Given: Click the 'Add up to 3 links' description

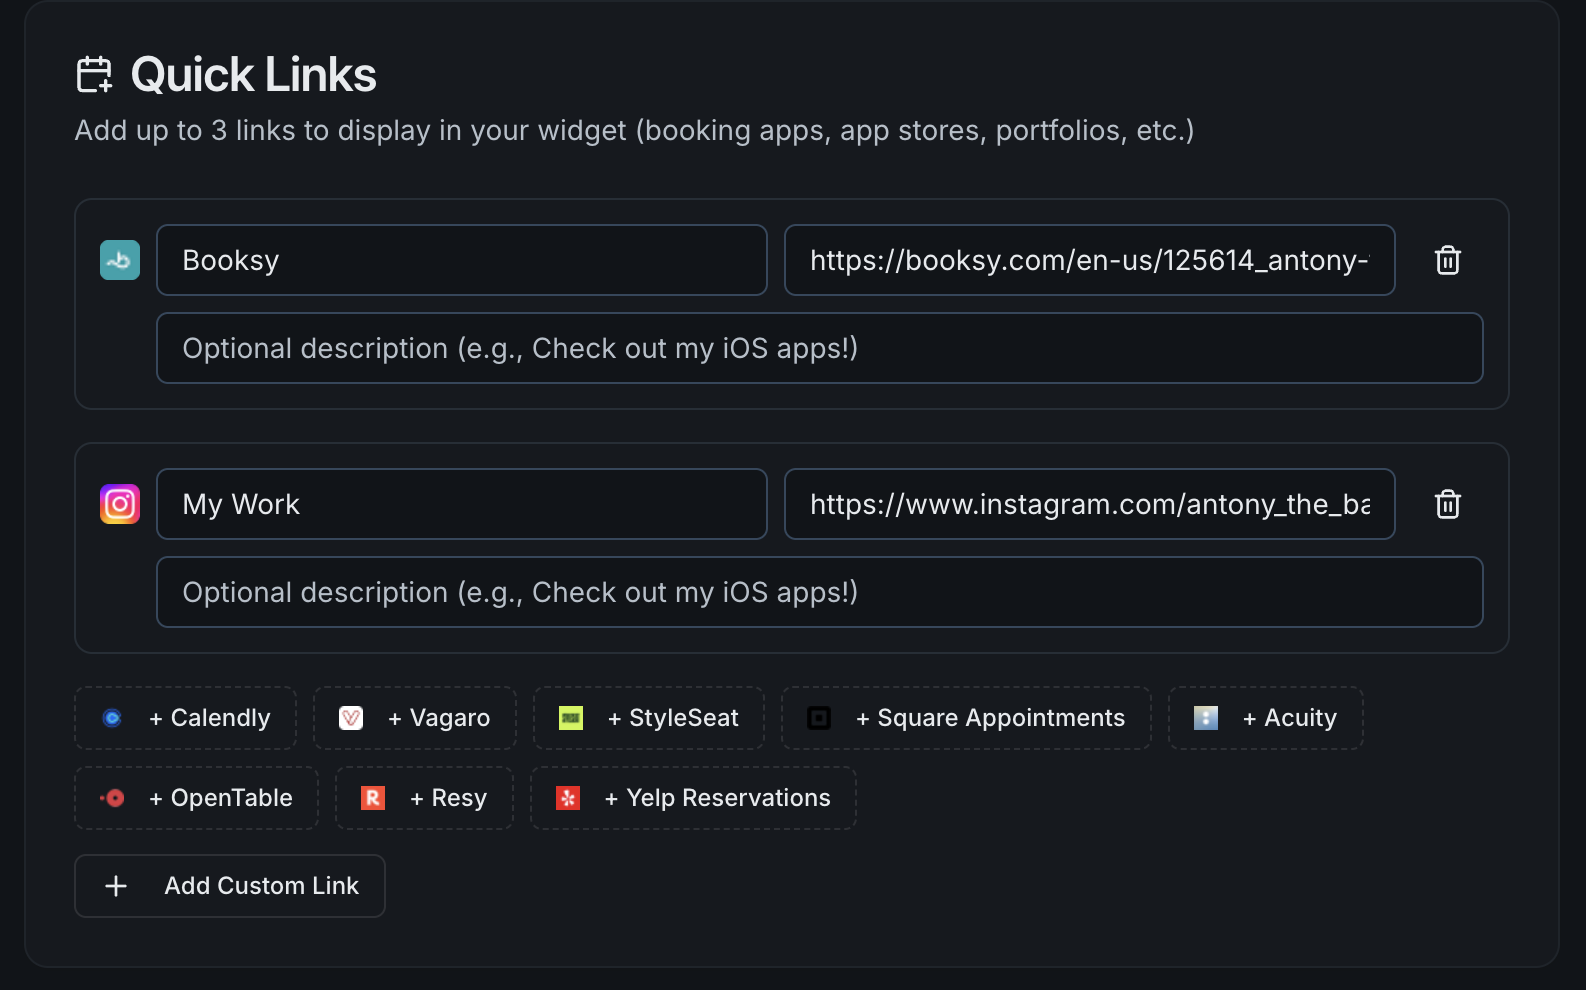Looking at the screenshot, I should coord(634,131).
